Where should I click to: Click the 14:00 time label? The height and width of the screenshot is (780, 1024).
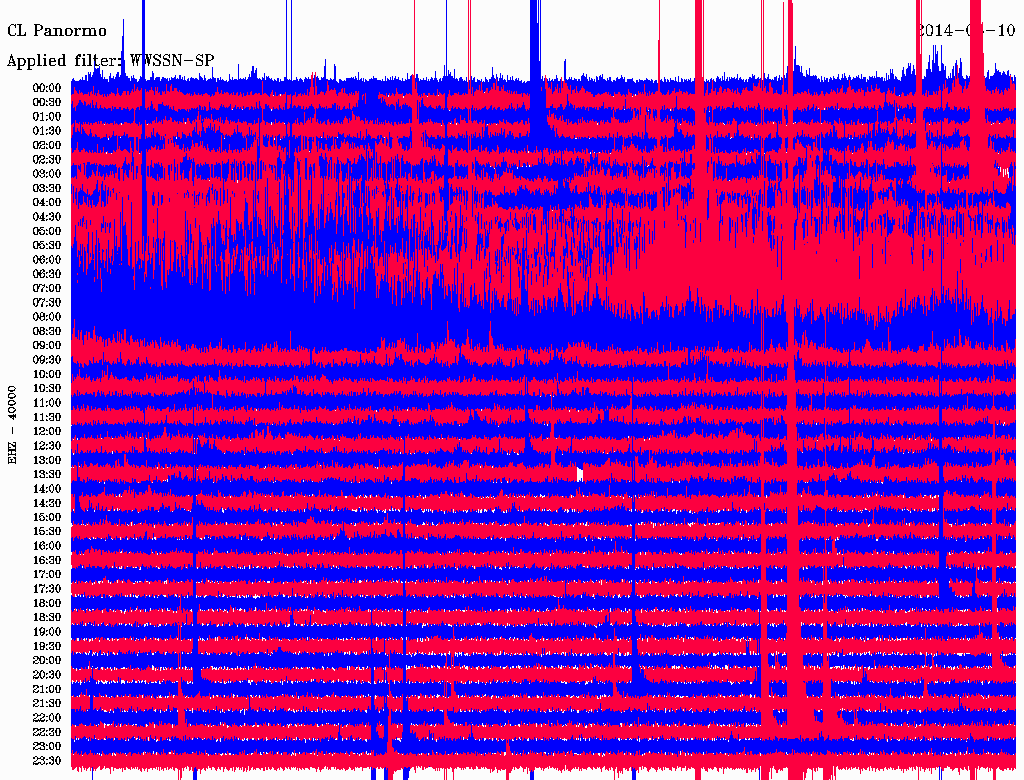[47, 489]
